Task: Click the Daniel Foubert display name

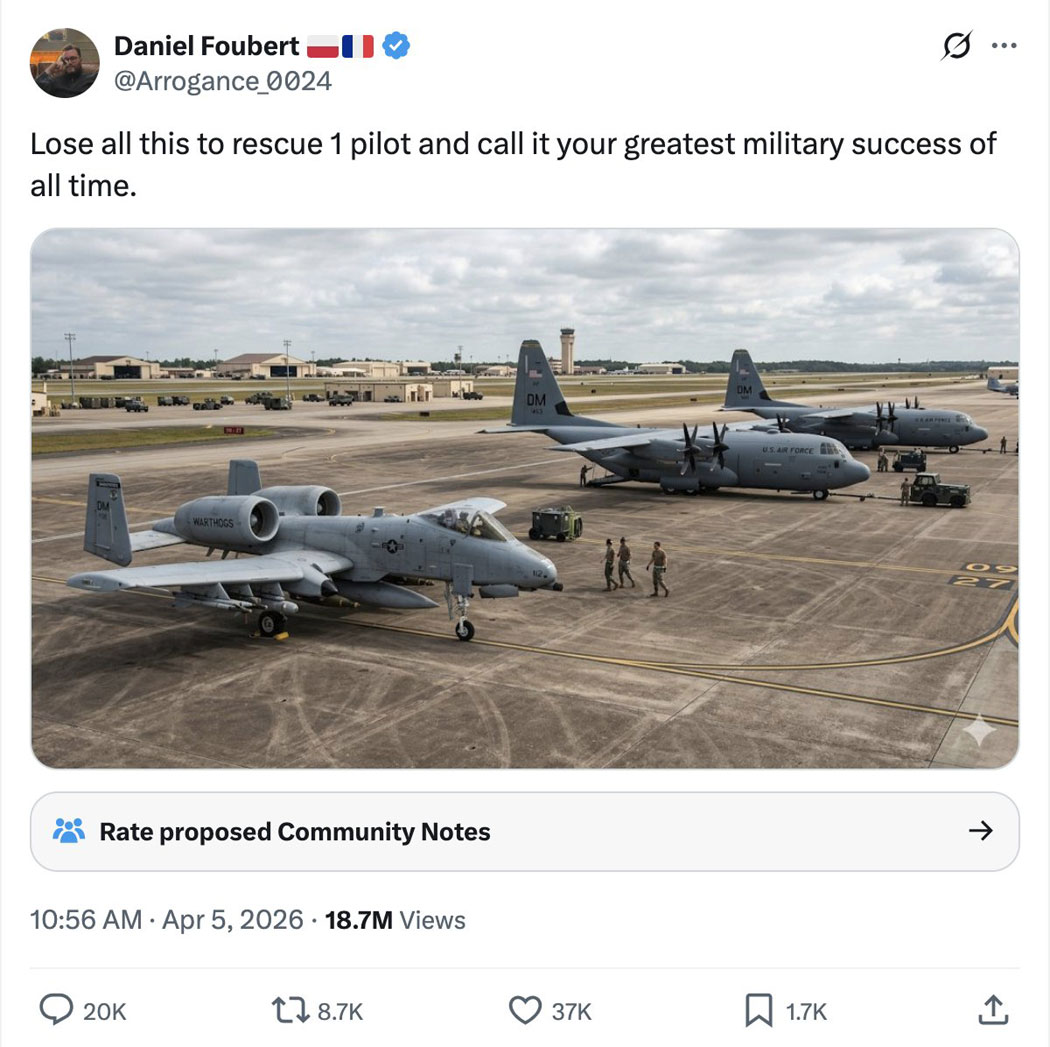Action: (206, 46)
